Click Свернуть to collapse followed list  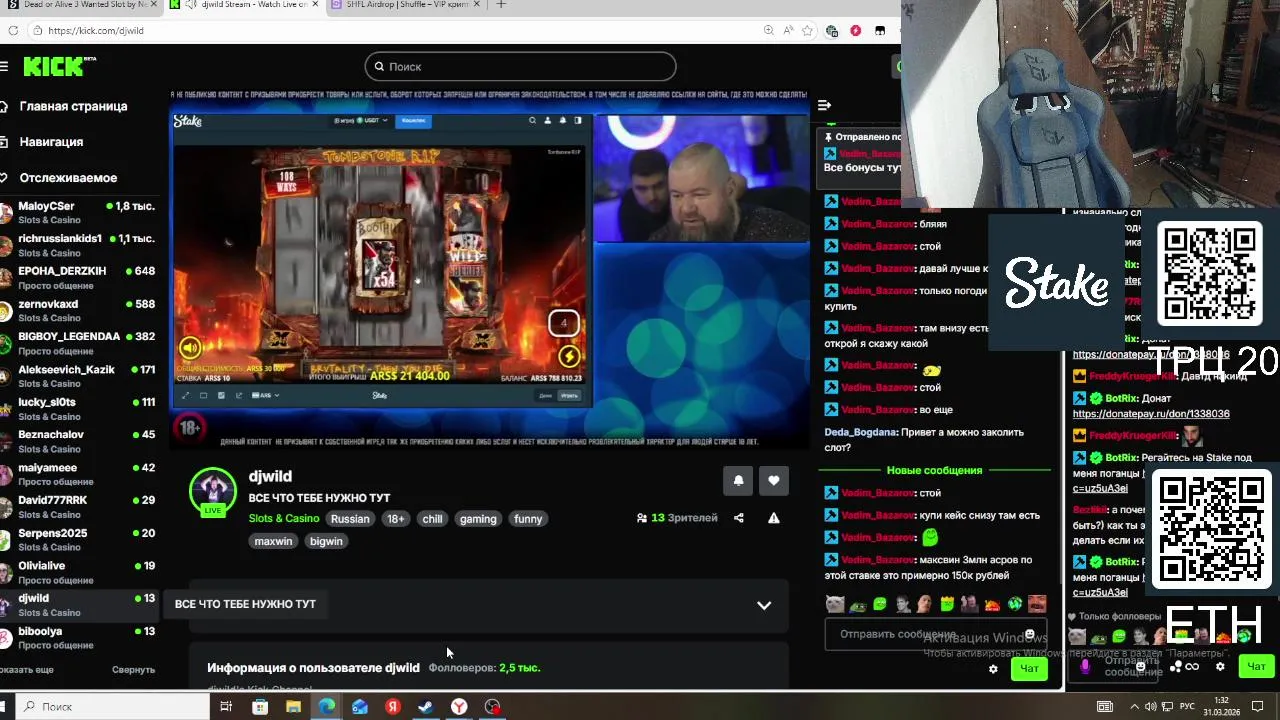pos(133,670)
